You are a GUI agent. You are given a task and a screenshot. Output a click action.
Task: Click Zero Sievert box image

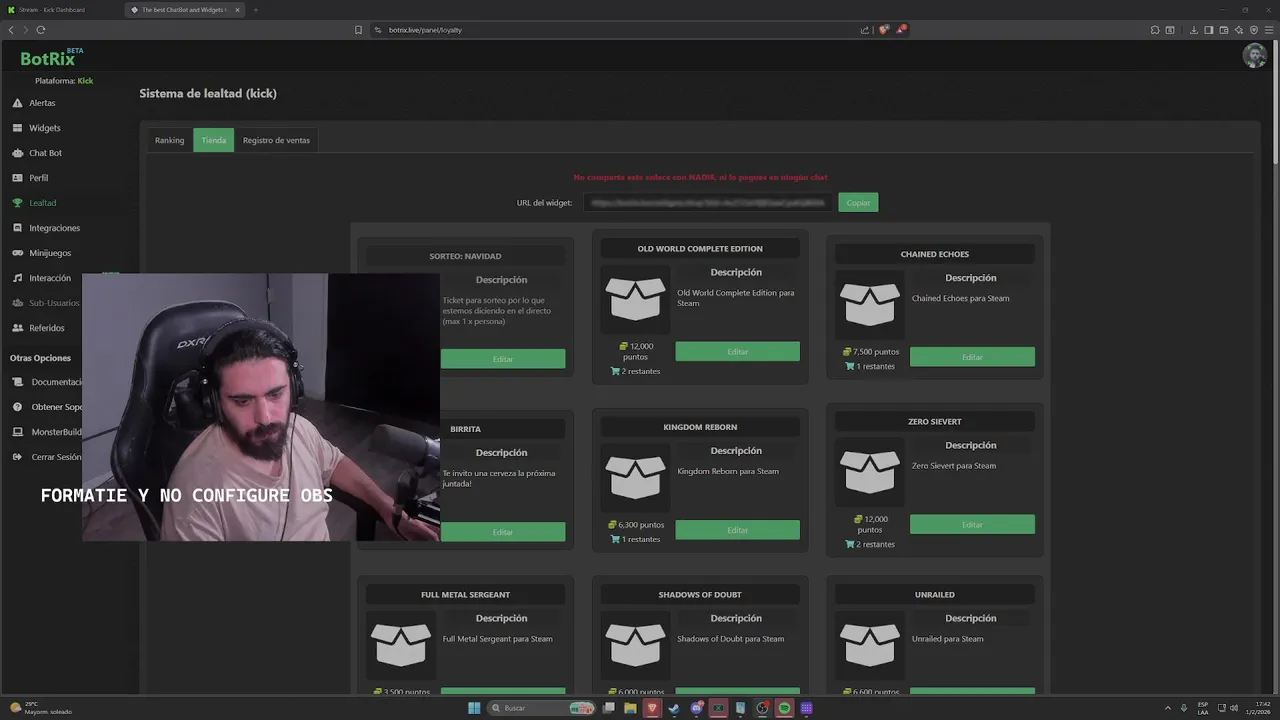pyautogui.click(x=870, y=471)
